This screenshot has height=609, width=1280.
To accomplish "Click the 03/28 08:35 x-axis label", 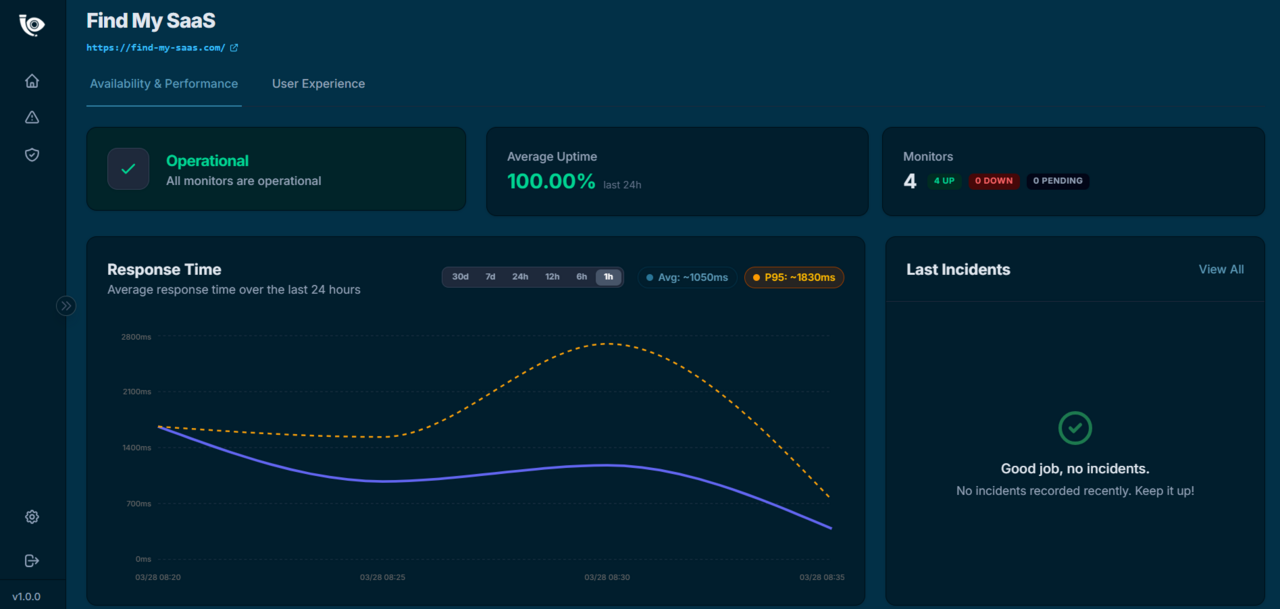I will pyautogui.click(x=822, y=577).
